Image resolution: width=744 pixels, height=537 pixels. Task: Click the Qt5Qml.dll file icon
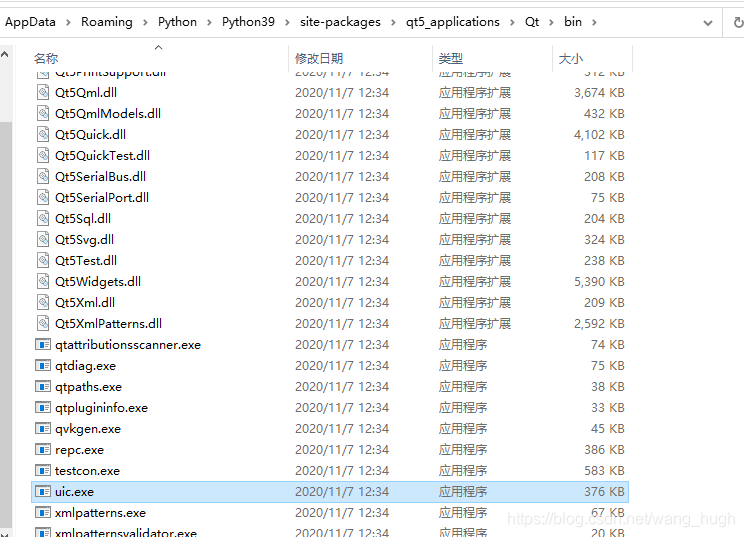[x=43, y=92]
